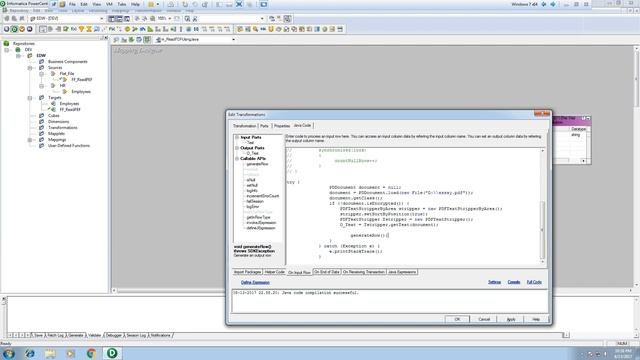The height and width of the screenshot is (360, 640).
Task: Click the Define Expression link
Action: point(255,282)
